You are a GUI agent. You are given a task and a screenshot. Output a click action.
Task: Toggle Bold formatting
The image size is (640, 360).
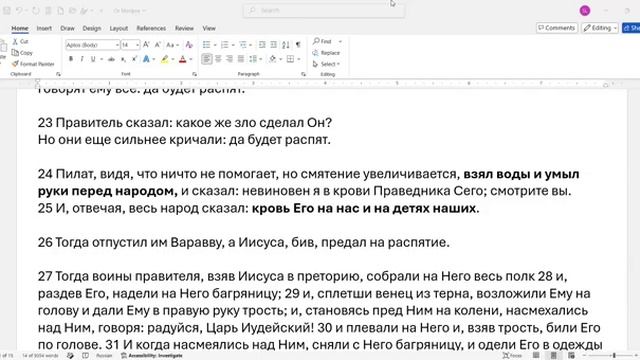coord(71,59)
